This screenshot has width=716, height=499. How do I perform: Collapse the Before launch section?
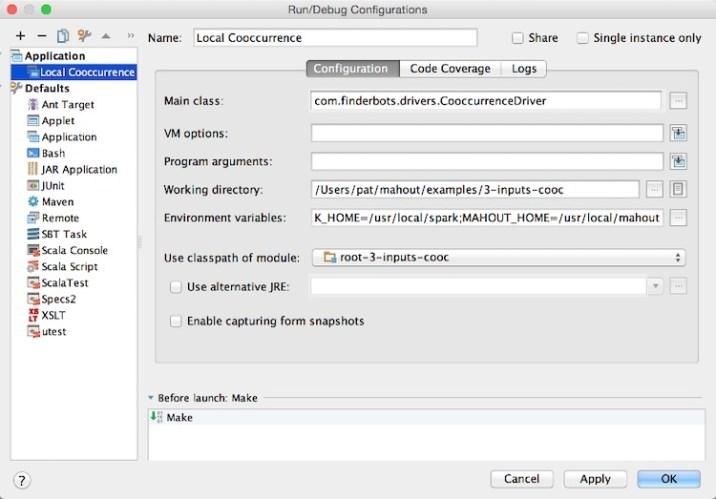151,398
